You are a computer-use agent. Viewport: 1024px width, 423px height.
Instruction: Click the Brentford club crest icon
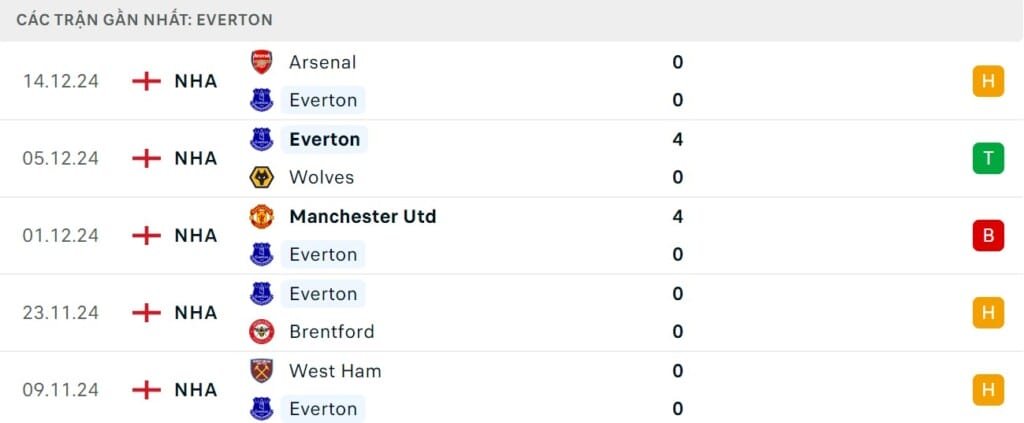261,331
